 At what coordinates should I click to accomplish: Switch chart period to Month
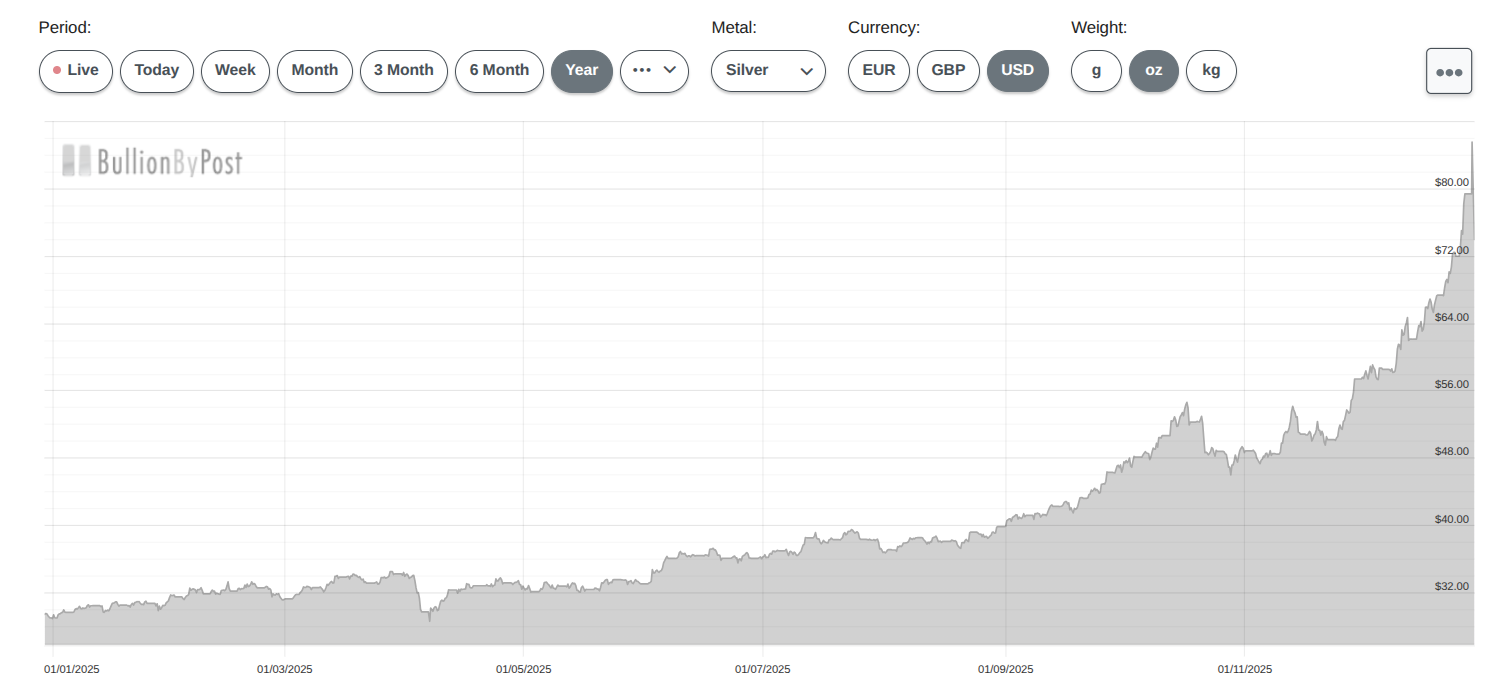[315, 71]
